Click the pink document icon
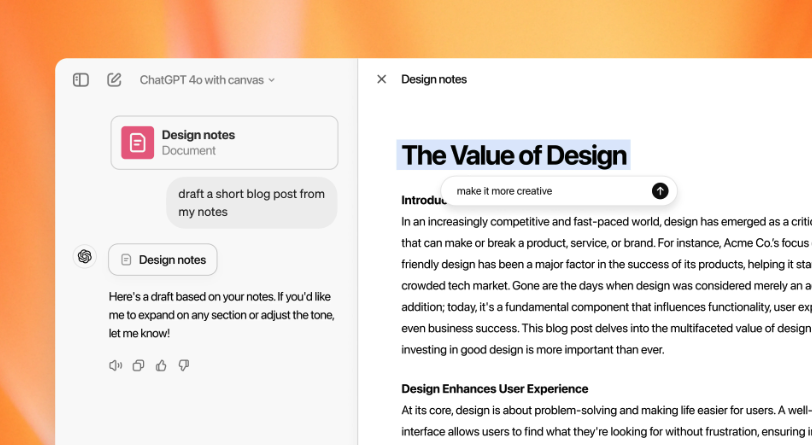 [137, 142]
